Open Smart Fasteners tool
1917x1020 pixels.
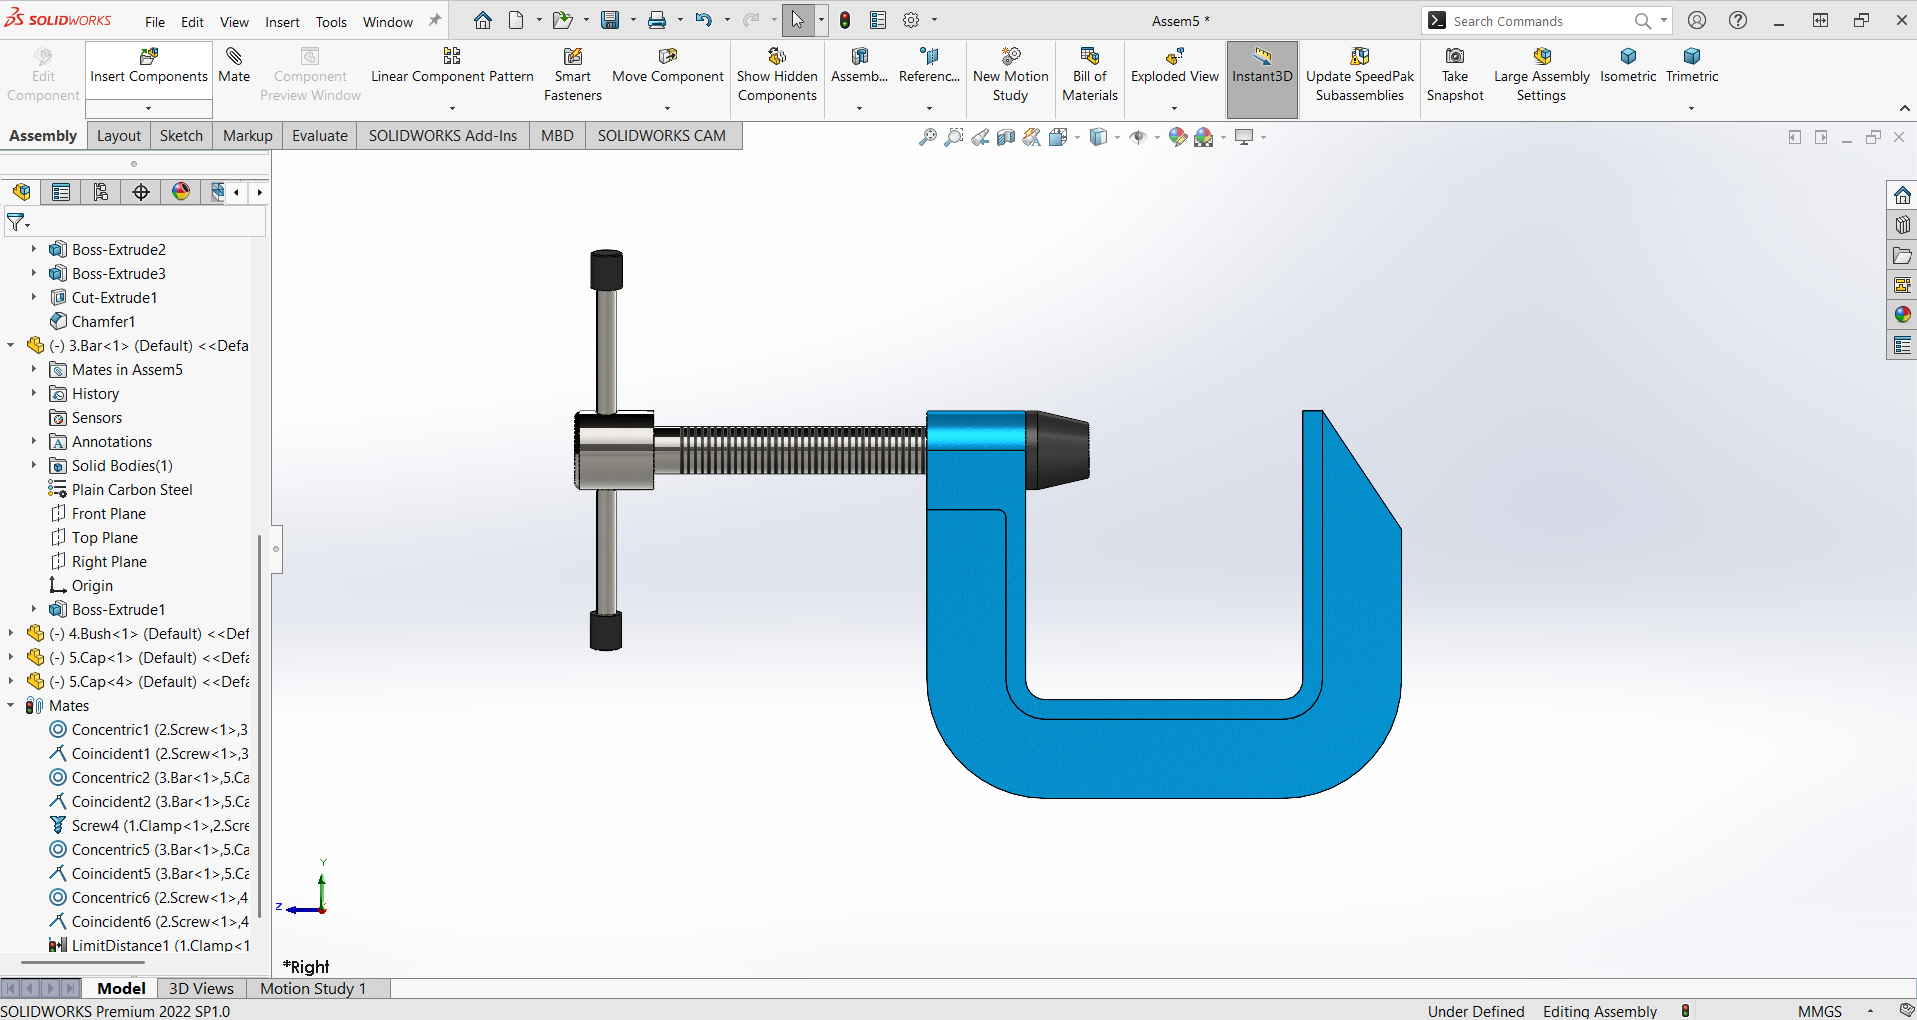(x=572, y=74)
